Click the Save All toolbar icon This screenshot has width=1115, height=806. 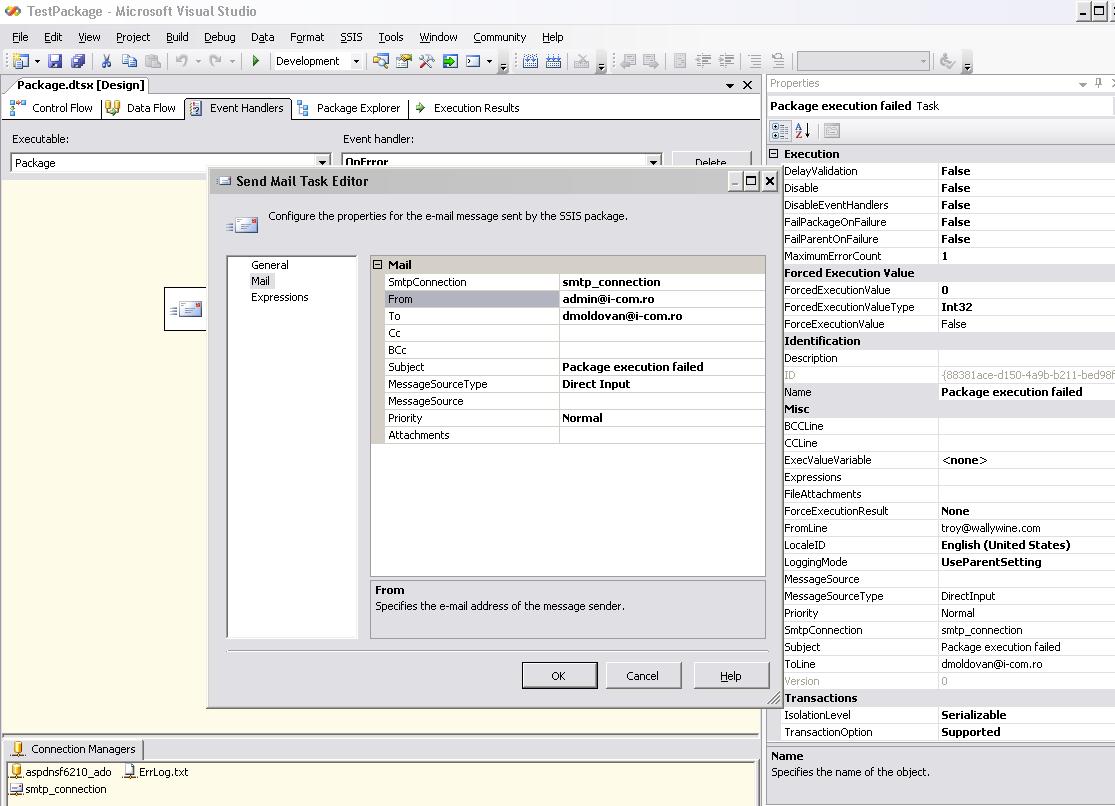point(77,61)
